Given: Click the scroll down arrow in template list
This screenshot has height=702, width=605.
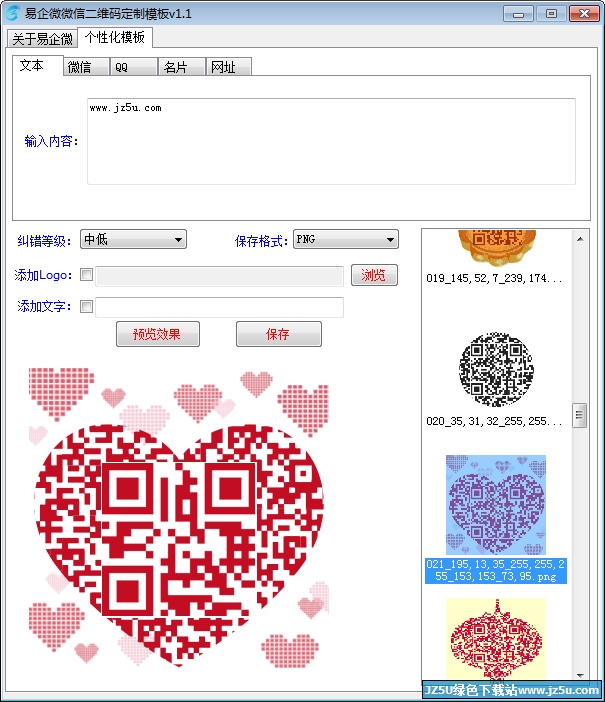Looking at the screenshot, I should point(580,675).
